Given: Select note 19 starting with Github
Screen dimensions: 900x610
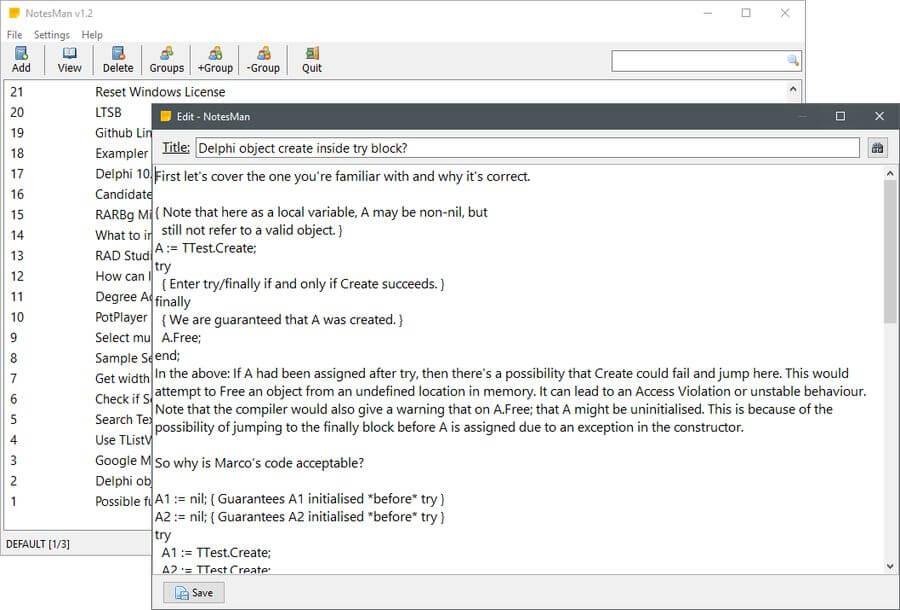Looking at the screenshot, I should tap(79, 133).
